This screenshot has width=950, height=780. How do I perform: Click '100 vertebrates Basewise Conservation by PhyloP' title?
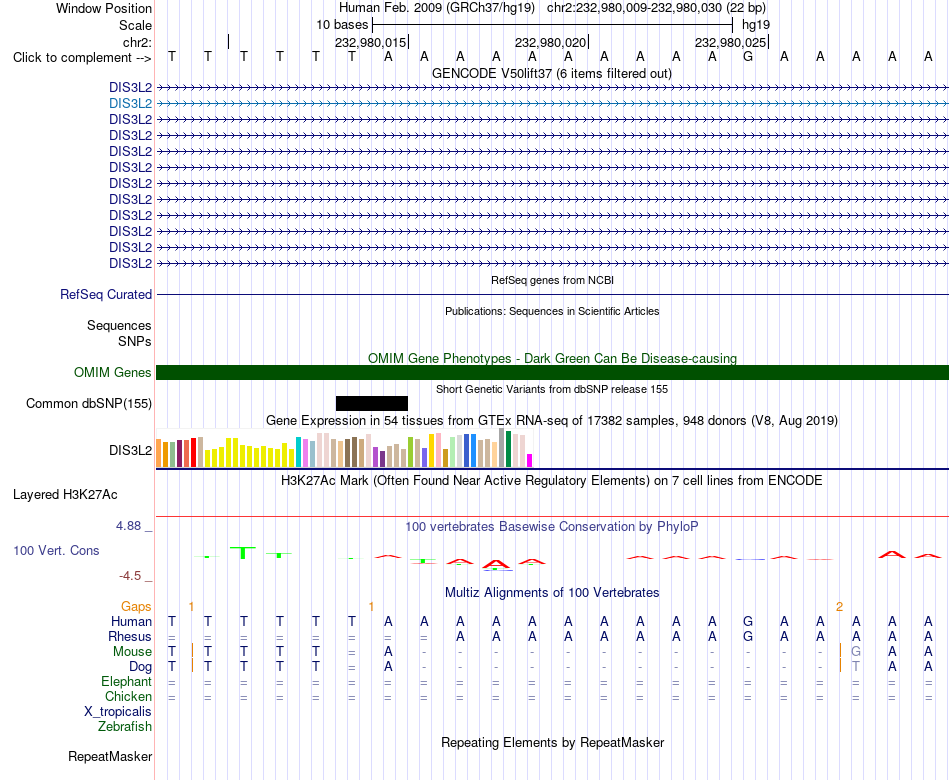click(x=552, y=527)
